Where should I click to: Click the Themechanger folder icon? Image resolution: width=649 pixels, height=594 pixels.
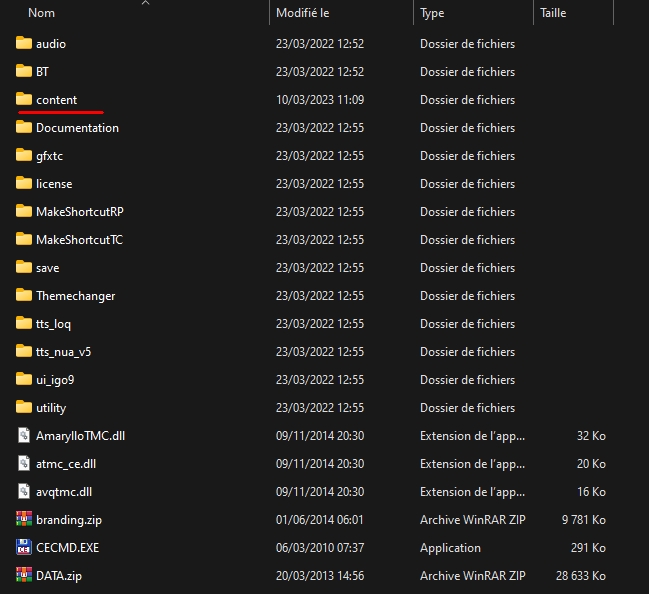[25, 296]
